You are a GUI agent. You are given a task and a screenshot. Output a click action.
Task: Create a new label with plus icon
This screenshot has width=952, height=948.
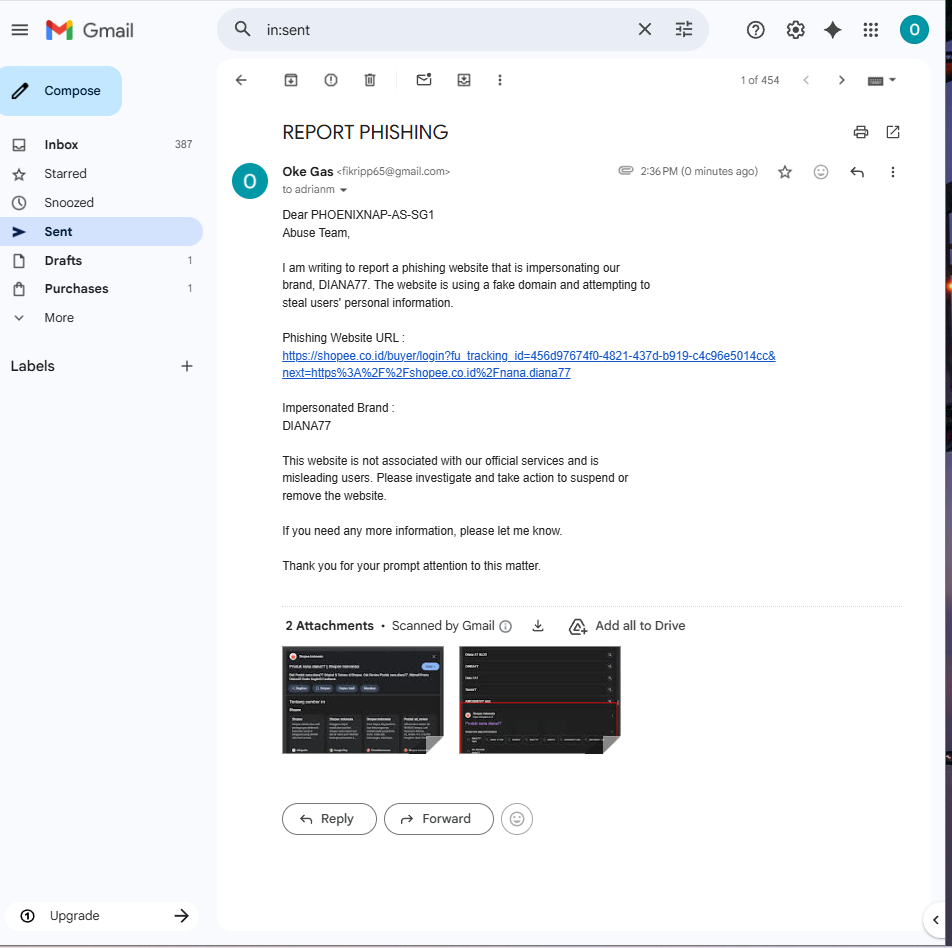coord(187,366)
